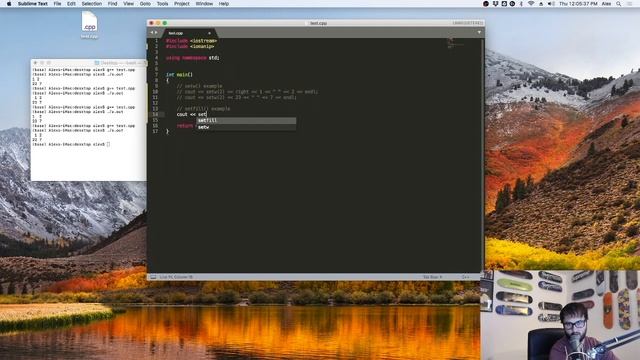This screenshot has height=360, width=640.
Task: Choose setfill from autocomplete popup
Action: click(246, 120)
